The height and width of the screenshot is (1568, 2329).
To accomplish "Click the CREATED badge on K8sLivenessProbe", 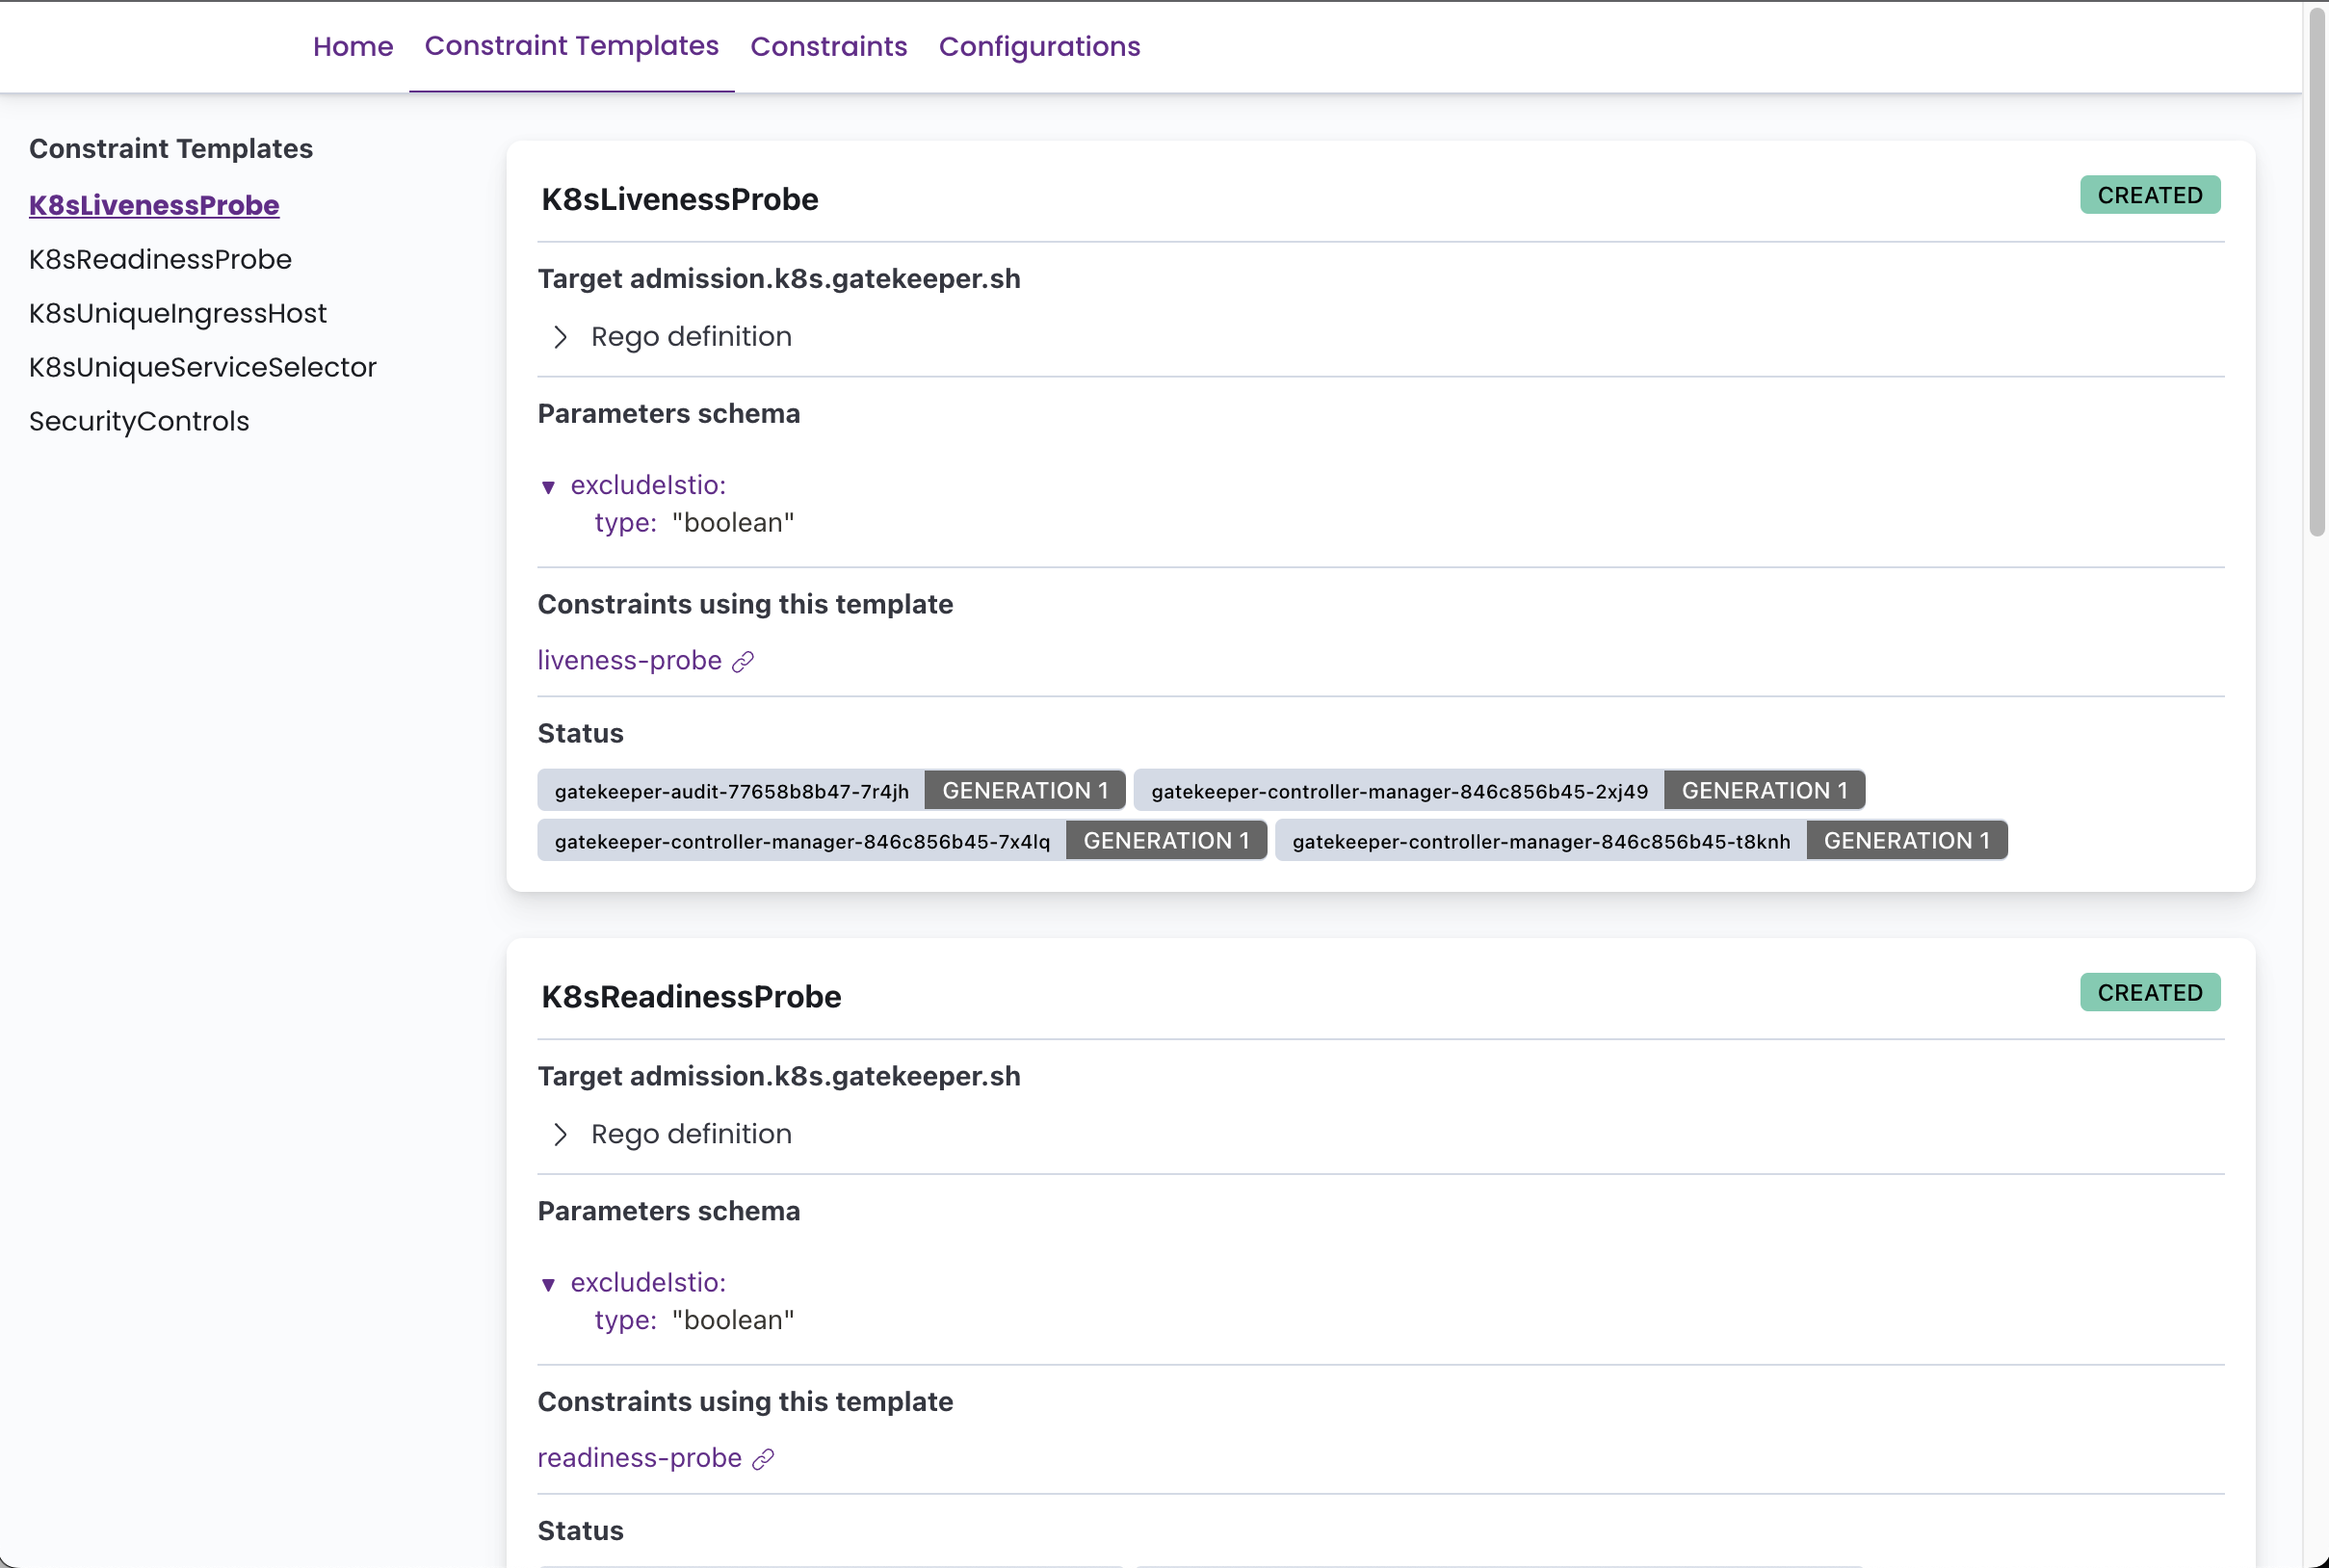I will [2149, 195].
